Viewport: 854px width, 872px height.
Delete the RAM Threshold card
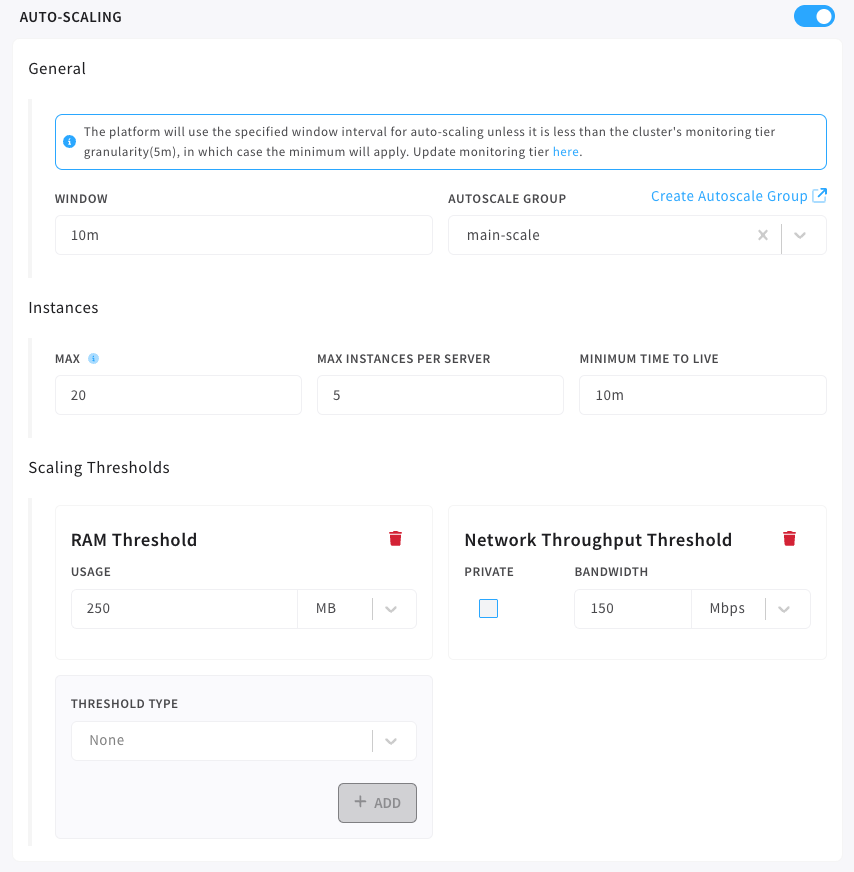[395, 539]
